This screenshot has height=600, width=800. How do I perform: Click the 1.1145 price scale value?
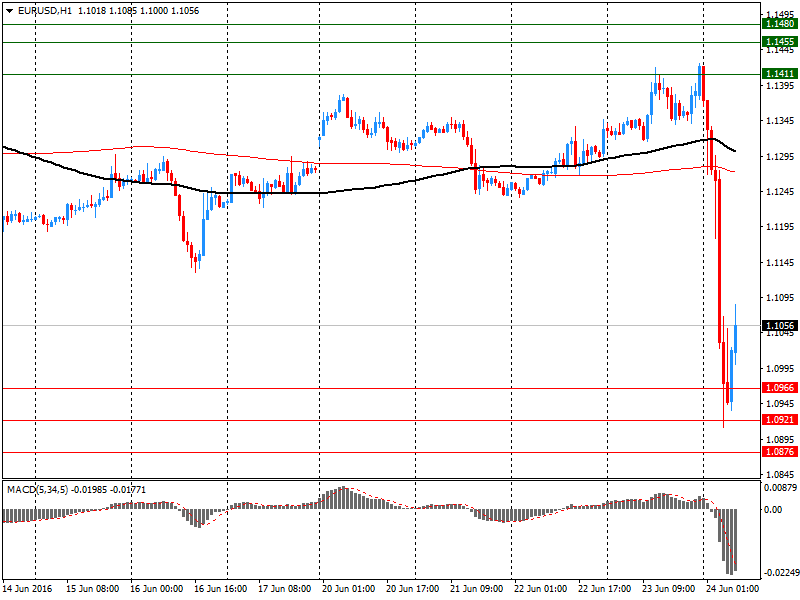tap(780, 262)
